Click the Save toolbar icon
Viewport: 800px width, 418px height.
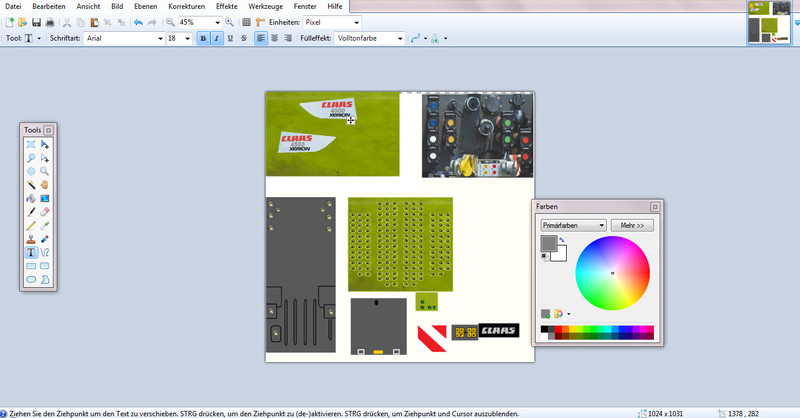point(36,22)
